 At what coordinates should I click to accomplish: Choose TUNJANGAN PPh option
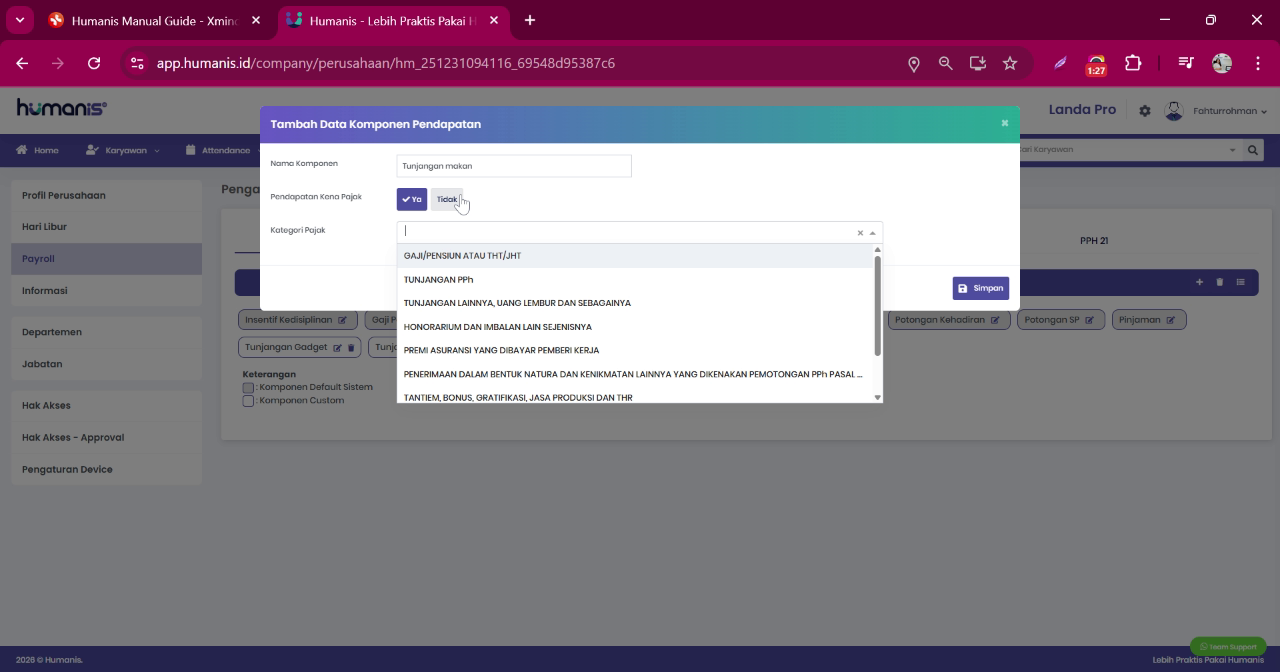(635, 280)
